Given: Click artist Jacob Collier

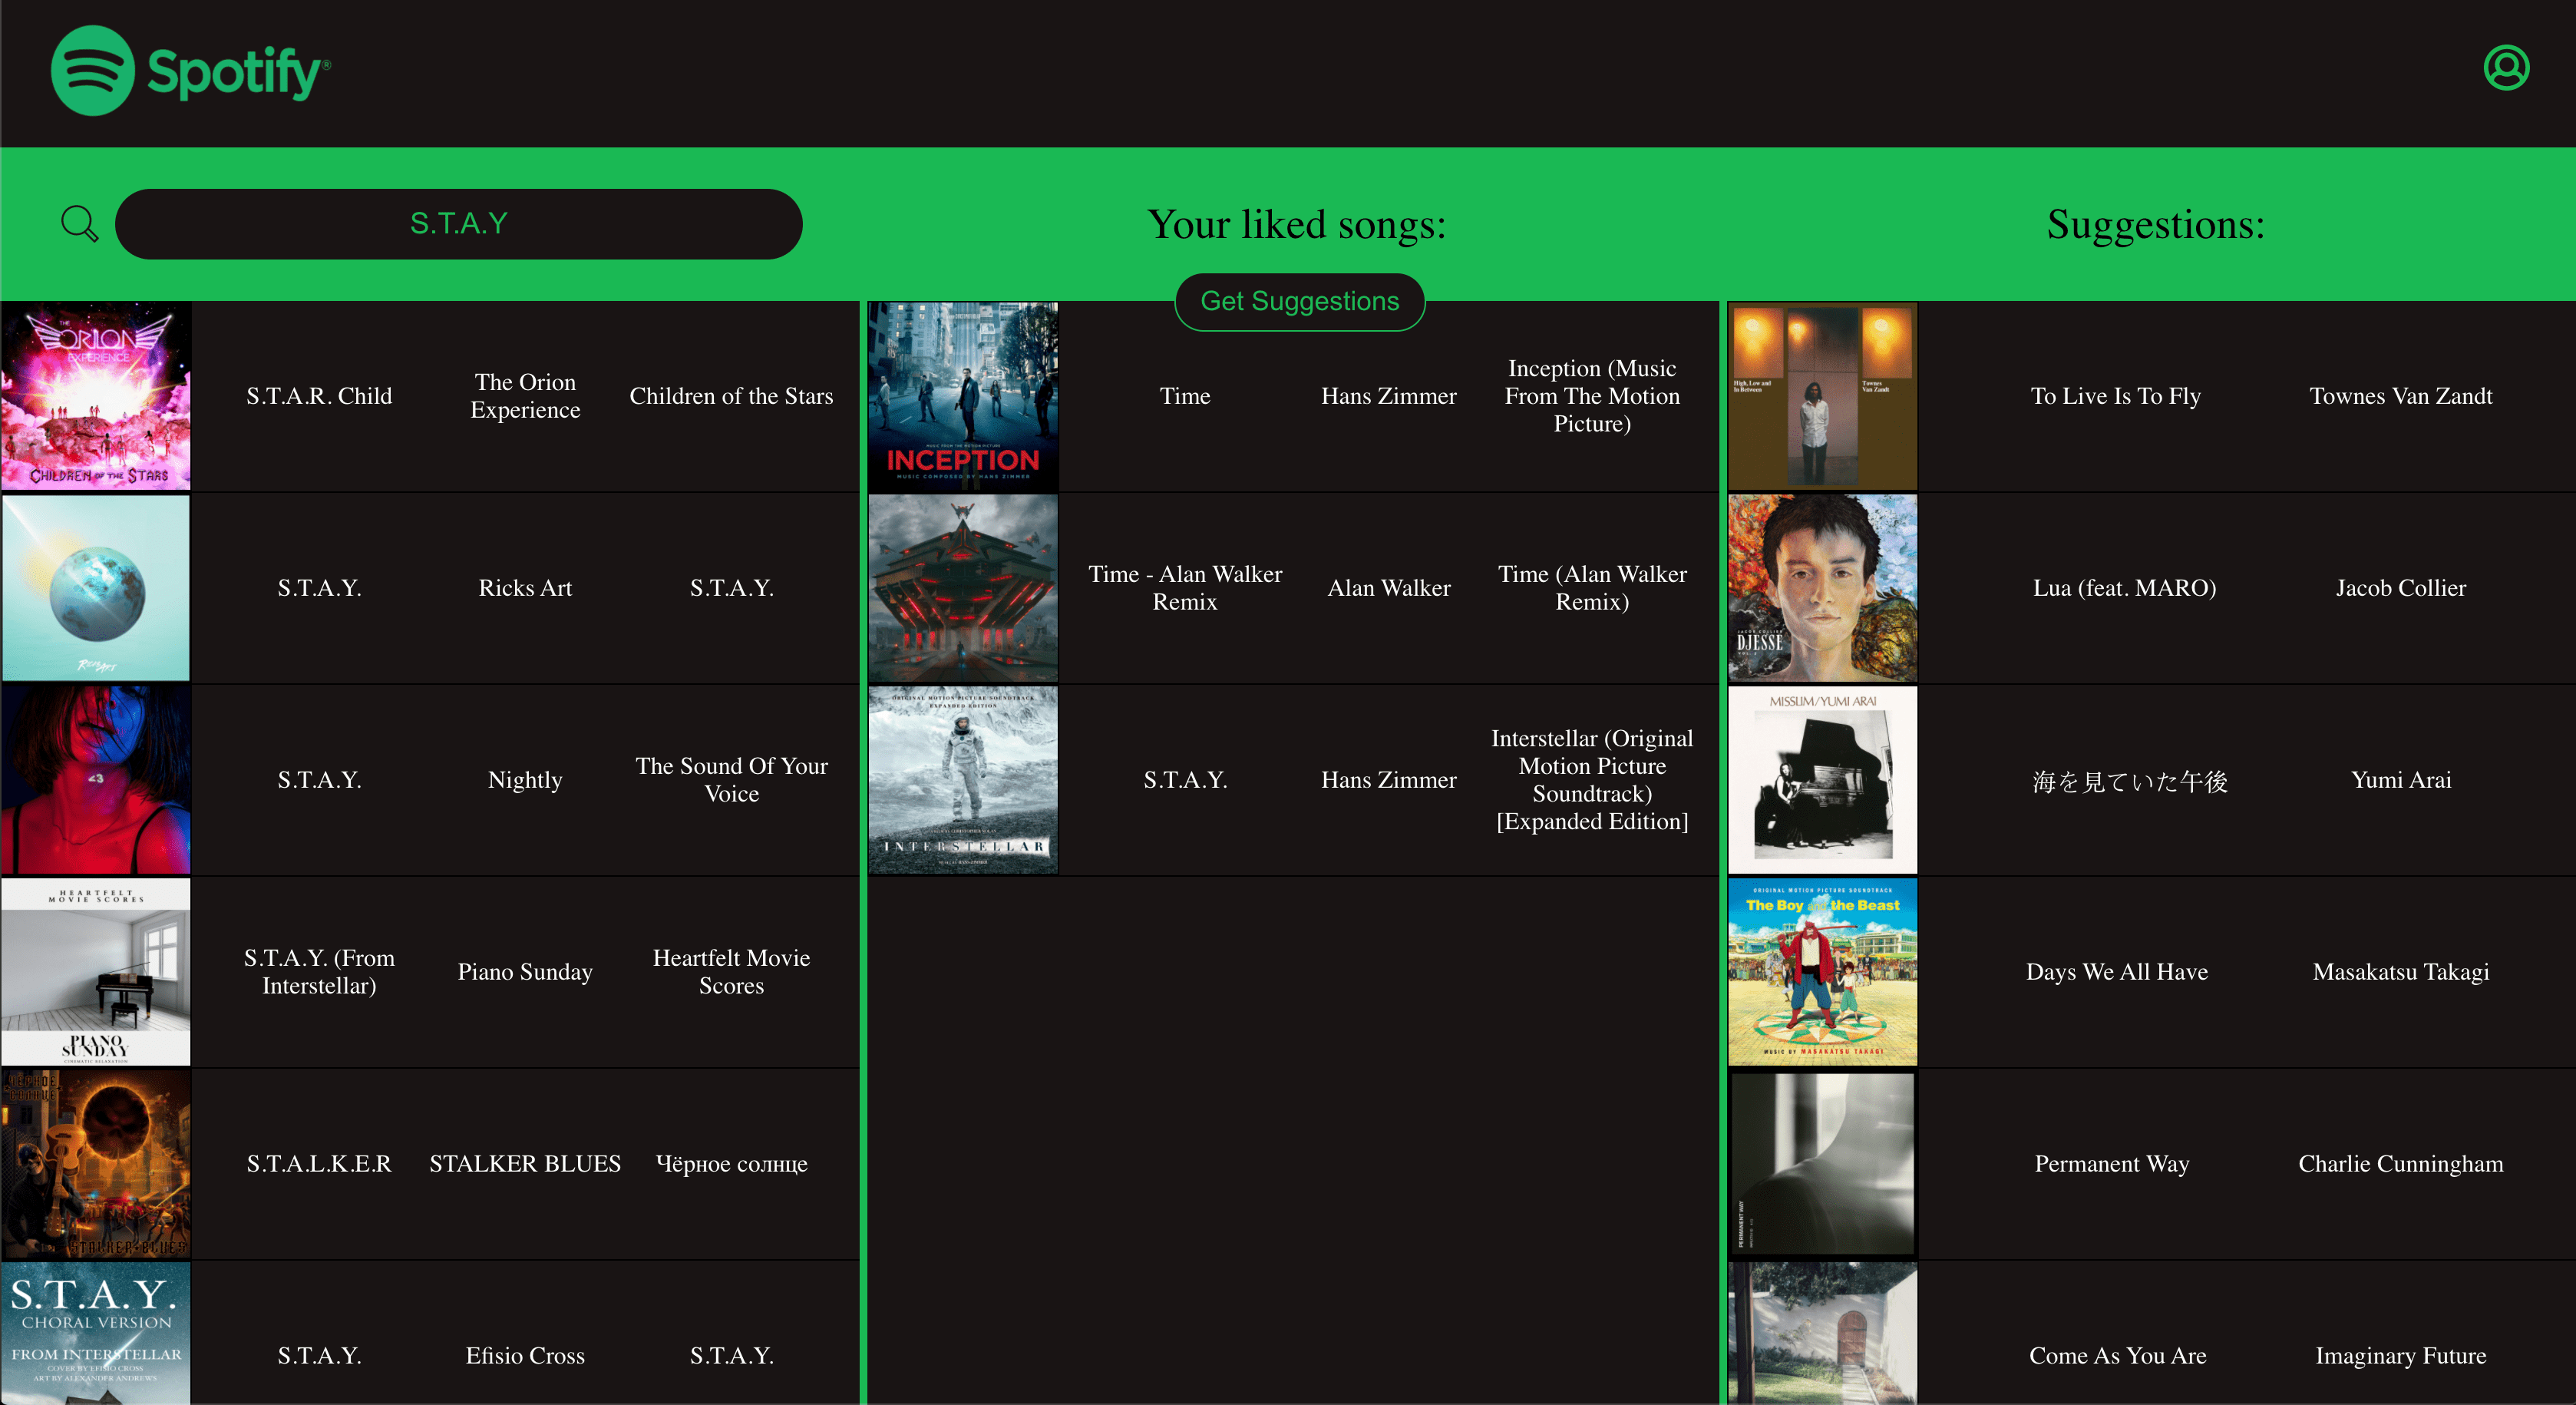Looking at the screenshot, I should click(x=2401, y=588).
